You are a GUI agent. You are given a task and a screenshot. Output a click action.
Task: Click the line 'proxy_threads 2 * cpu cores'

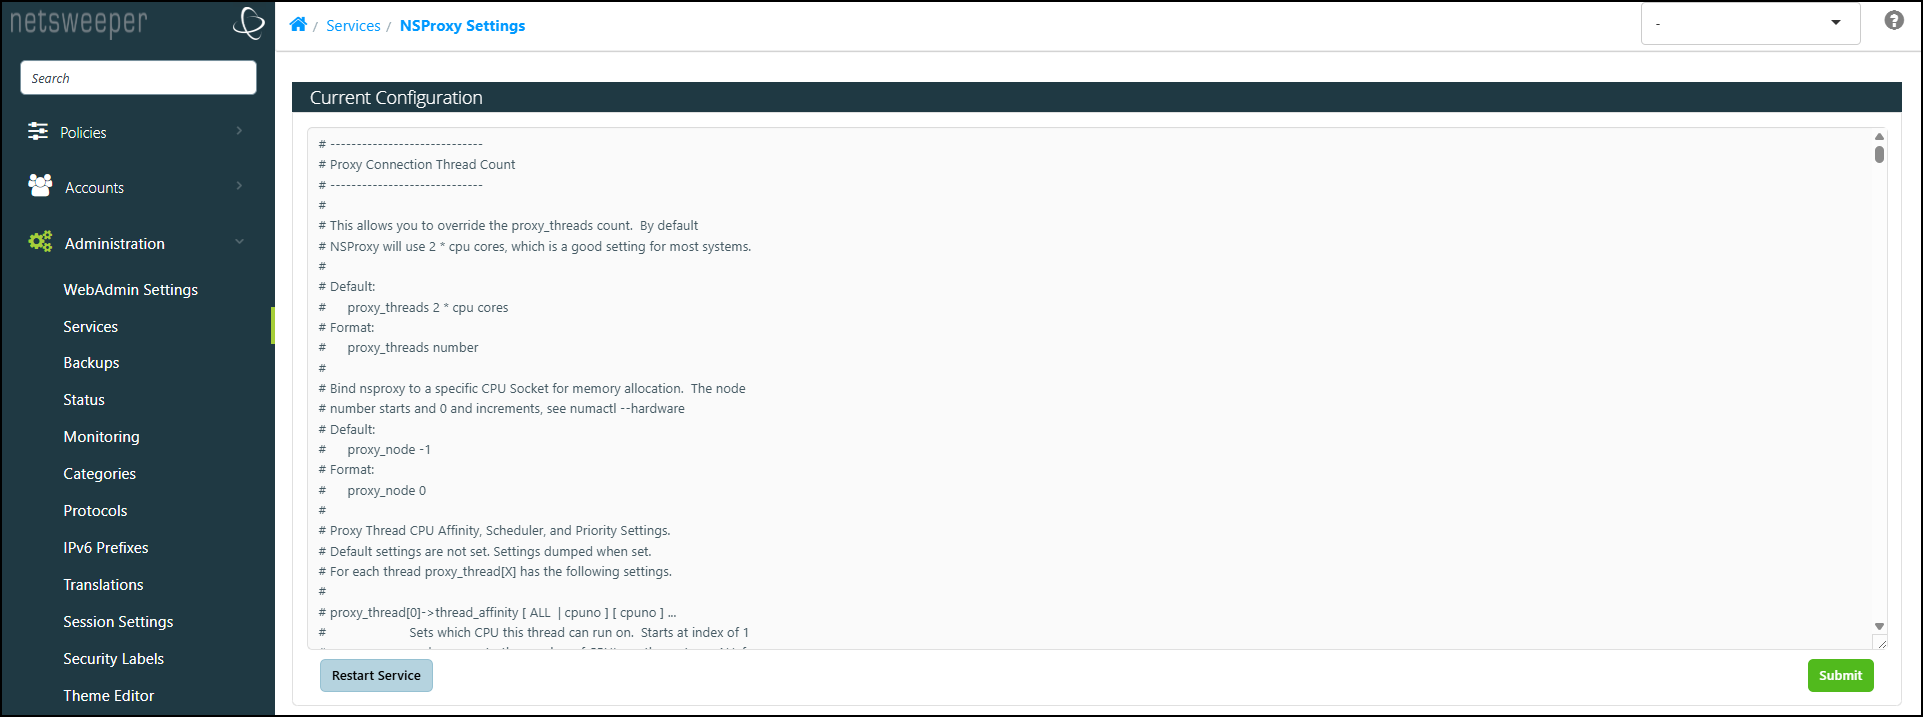point(428,307)
